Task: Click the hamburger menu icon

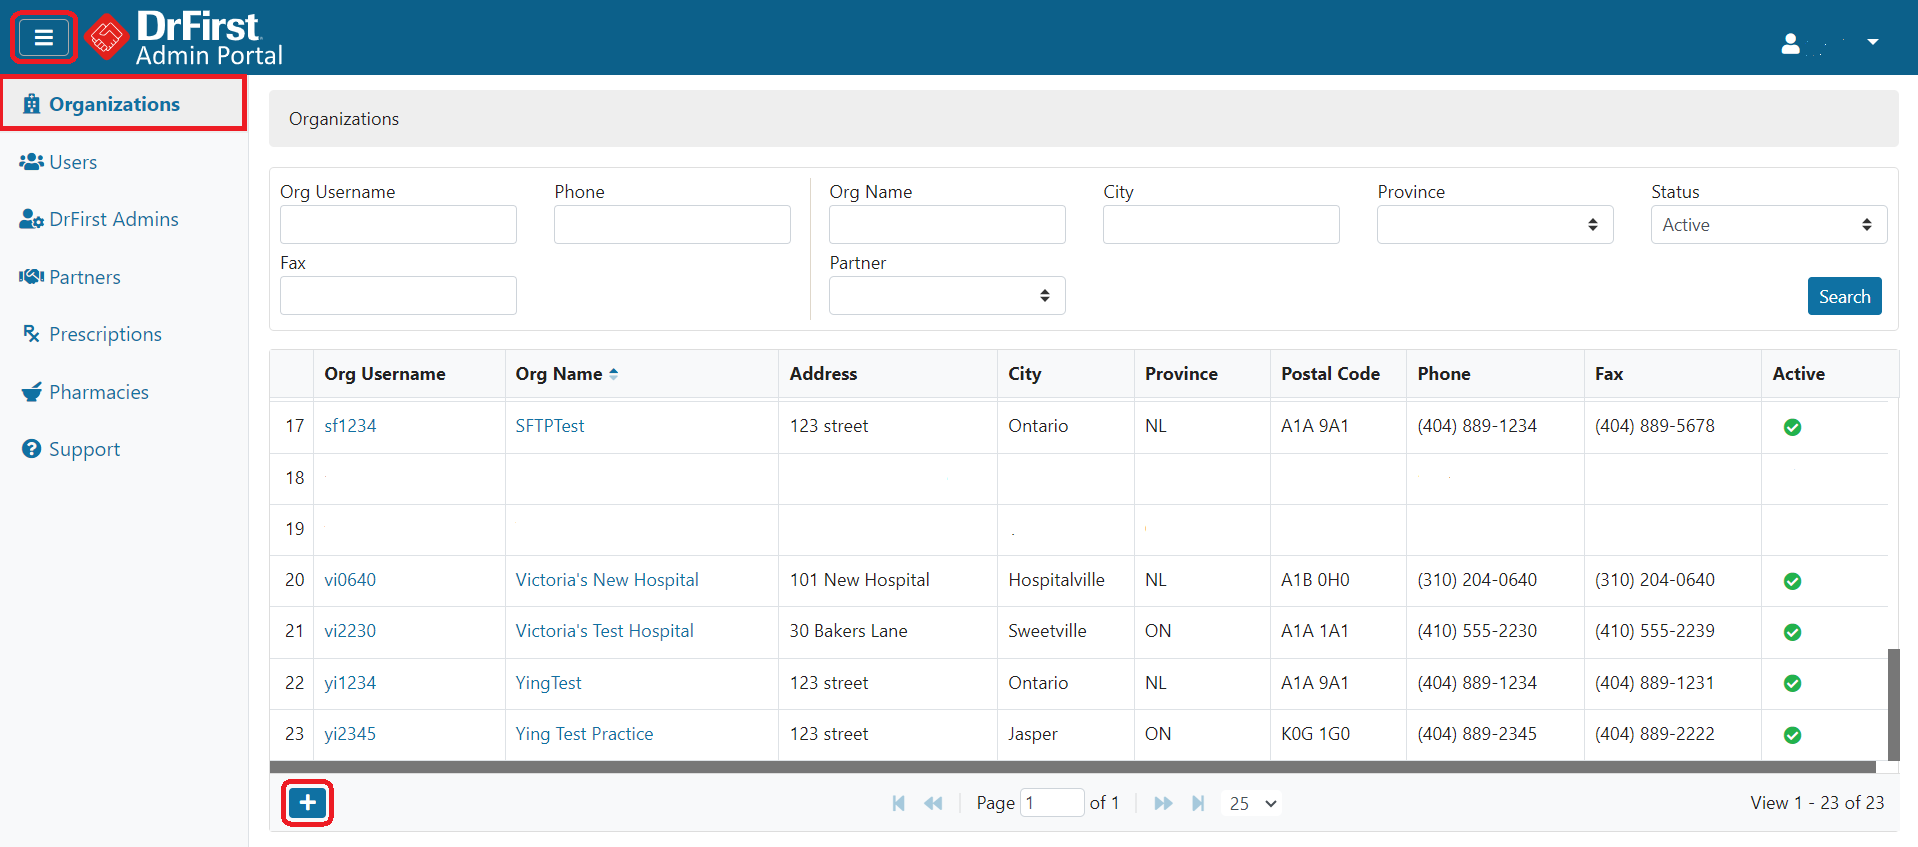Action: point(43,38)
